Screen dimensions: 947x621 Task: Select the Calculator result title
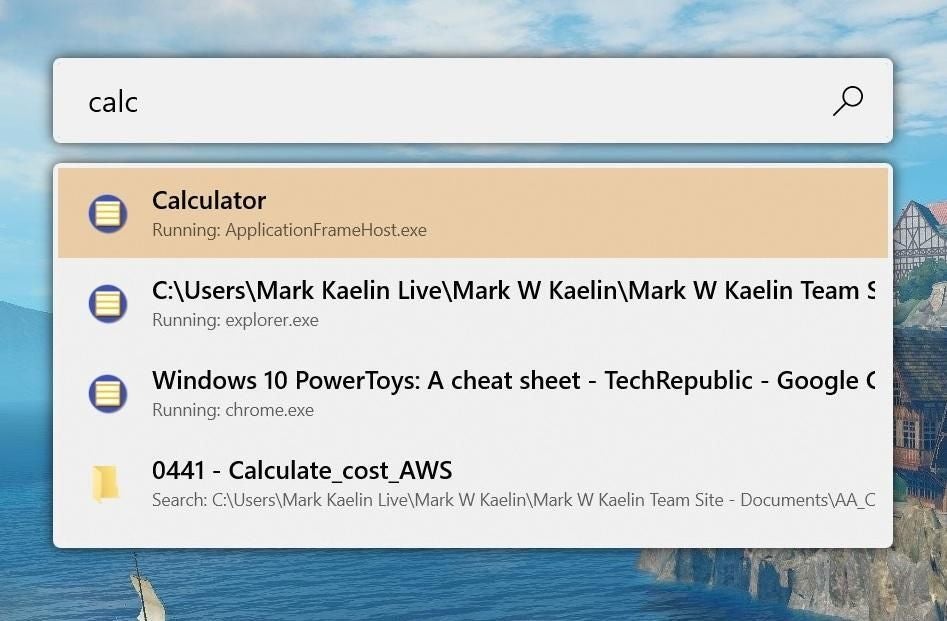click(209, 201)
